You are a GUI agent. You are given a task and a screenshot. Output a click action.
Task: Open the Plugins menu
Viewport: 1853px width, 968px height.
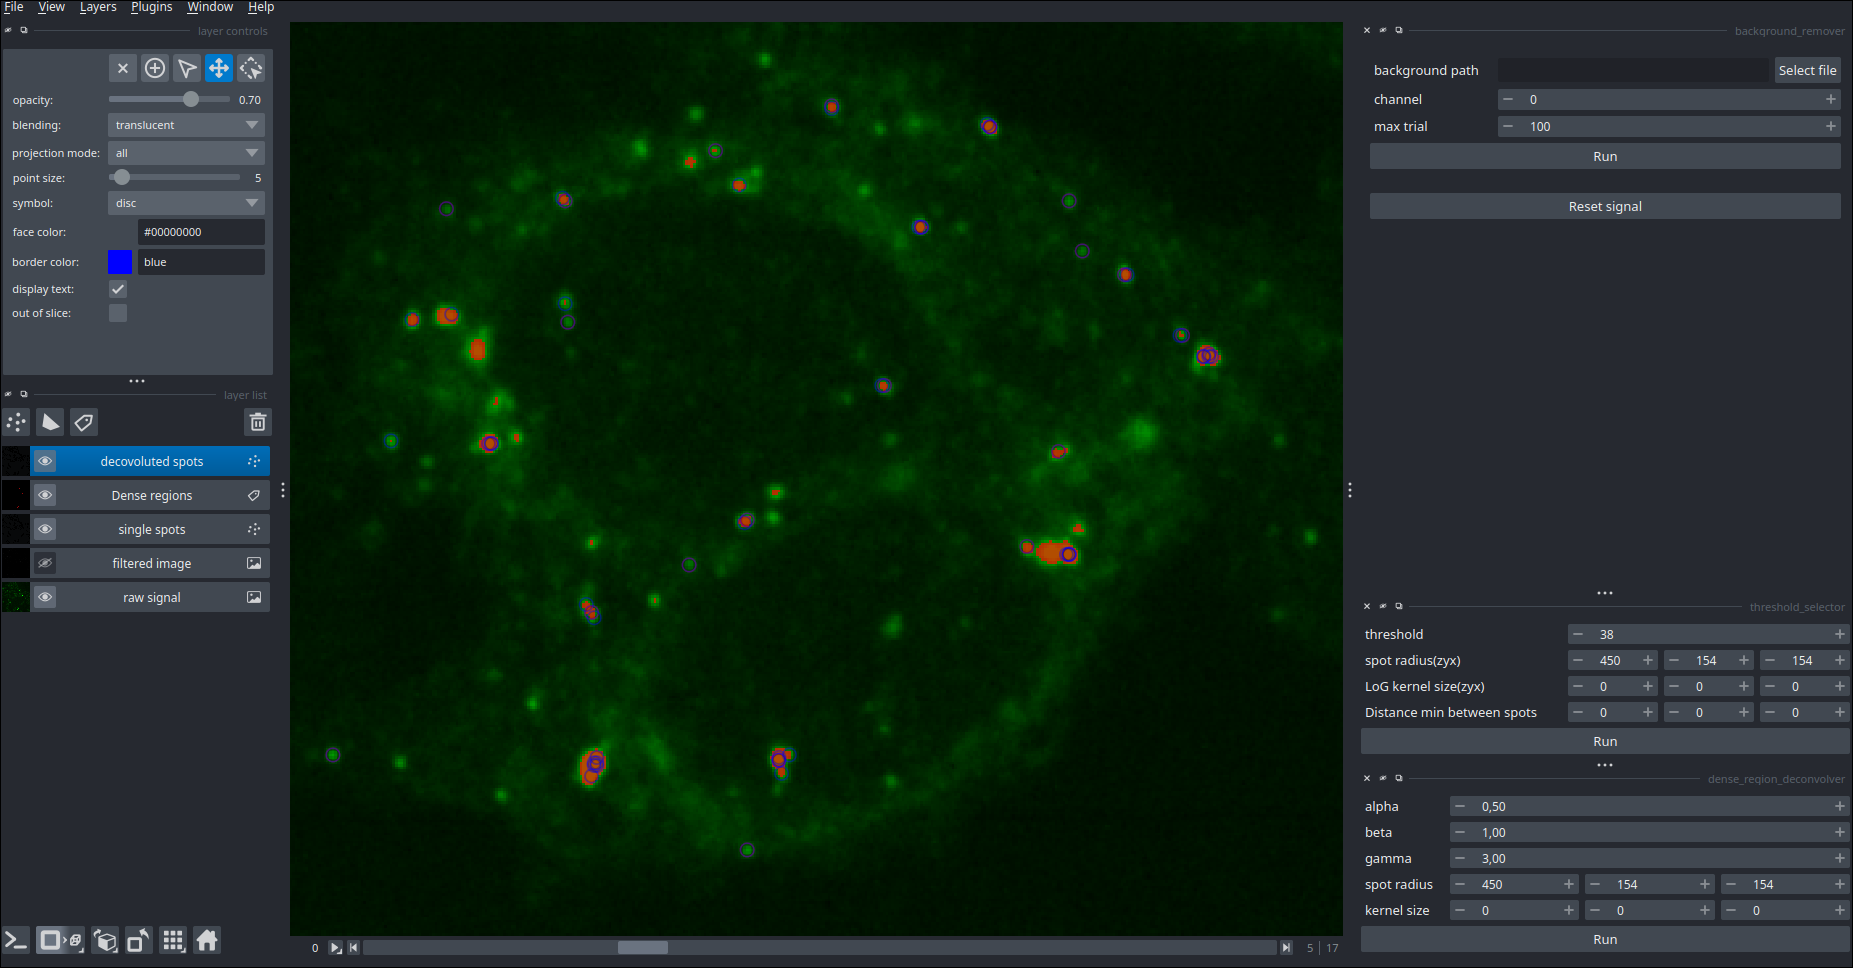151,7
